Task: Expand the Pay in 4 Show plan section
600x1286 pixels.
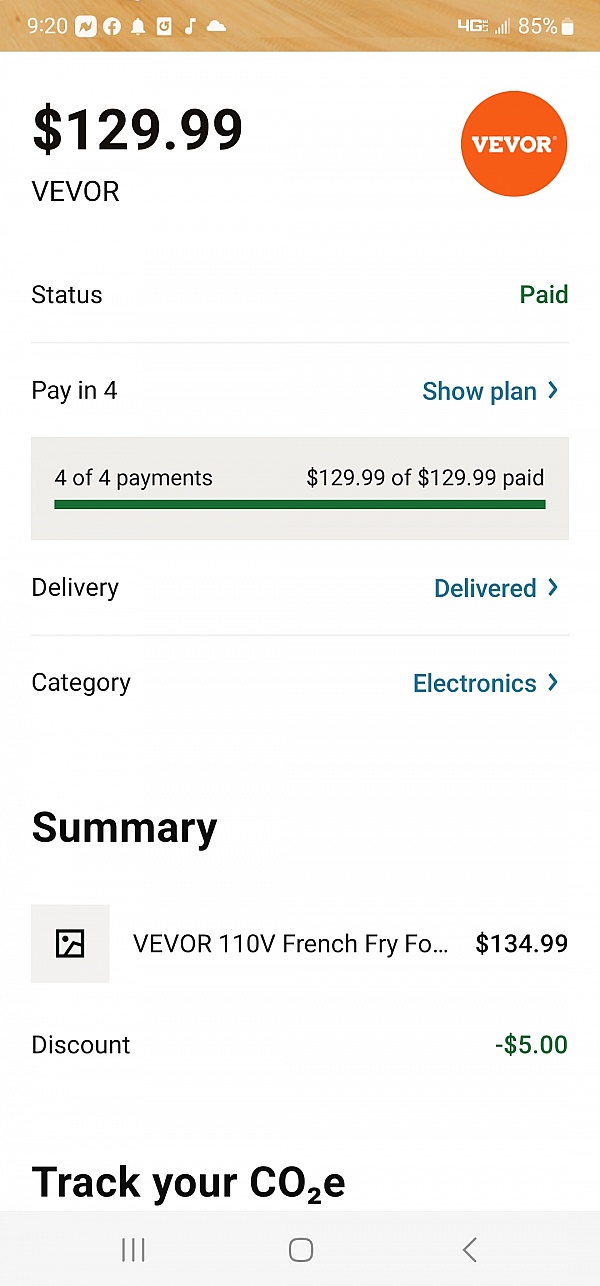Action: point(491,391)
